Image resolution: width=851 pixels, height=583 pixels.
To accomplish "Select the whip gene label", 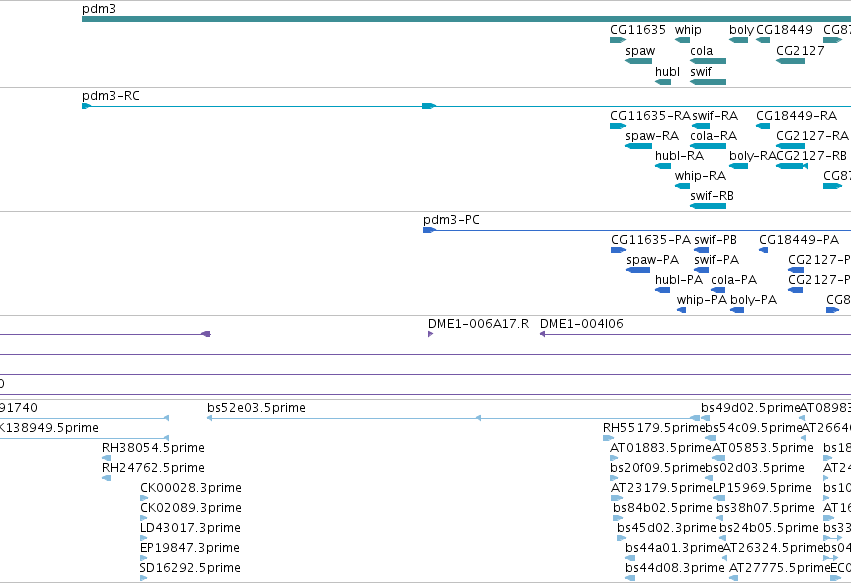I will 688,29.
